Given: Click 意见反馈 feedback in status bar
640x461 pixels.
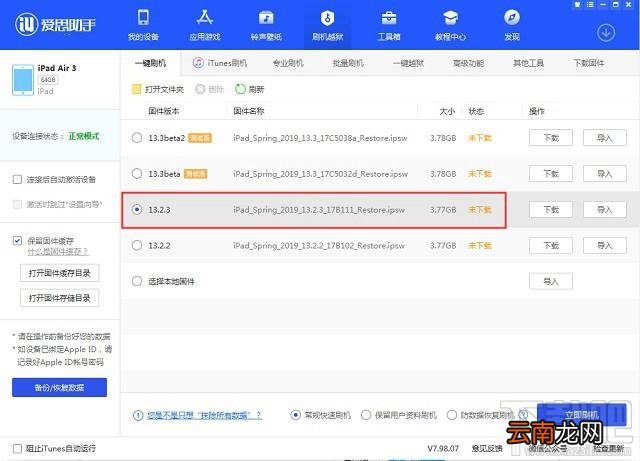Looking at the screenshot, I should coord(487,448).
